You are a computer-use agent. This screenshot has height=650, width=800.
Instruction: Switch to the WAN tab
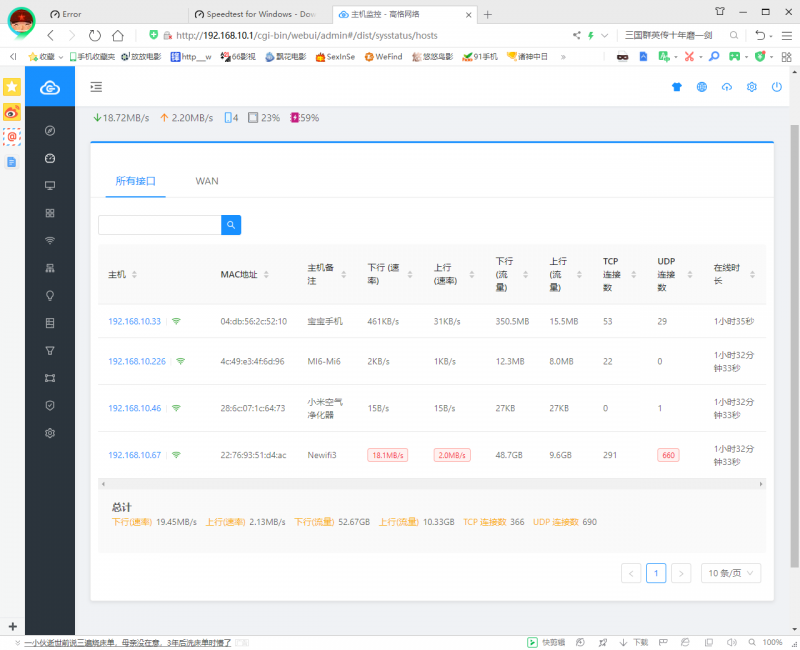click(x=207, y=181)
